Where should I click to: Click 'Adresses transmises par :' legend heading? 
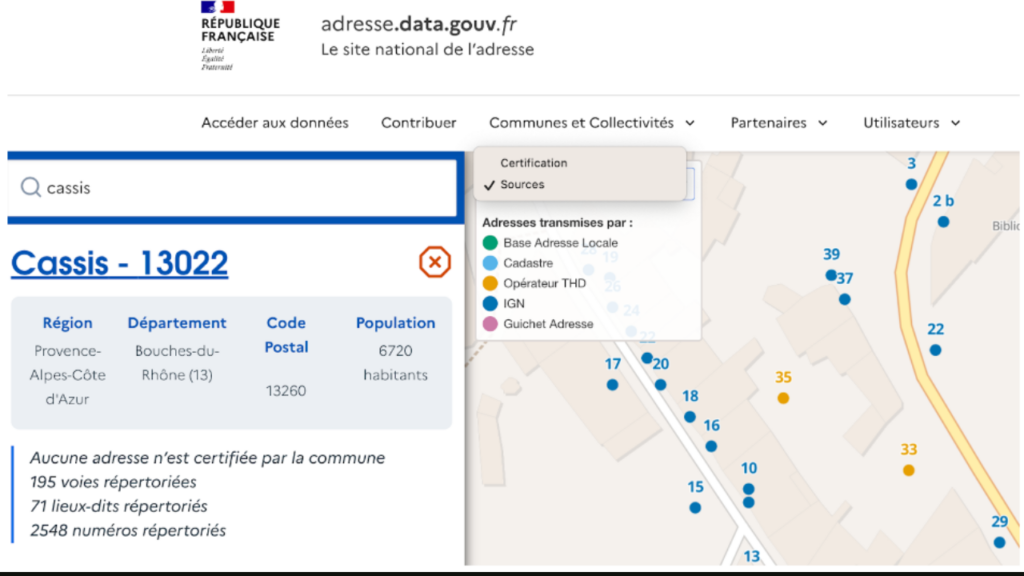(x=557, y=223)
